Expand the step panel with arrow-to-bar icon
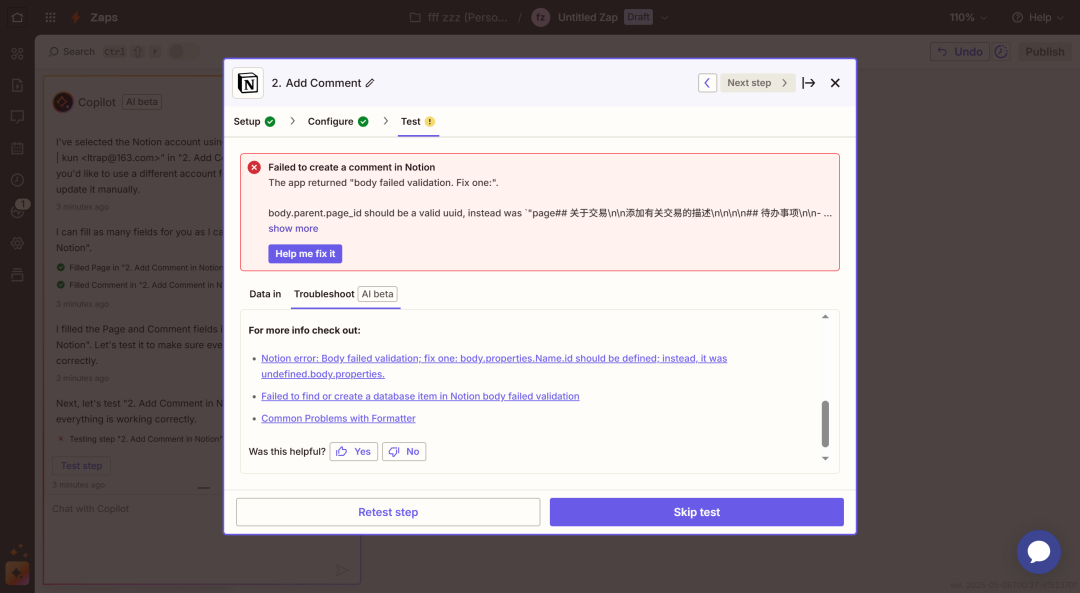Image resolution: width=1080 pixels, height=593 pixels. click(809, 83)
